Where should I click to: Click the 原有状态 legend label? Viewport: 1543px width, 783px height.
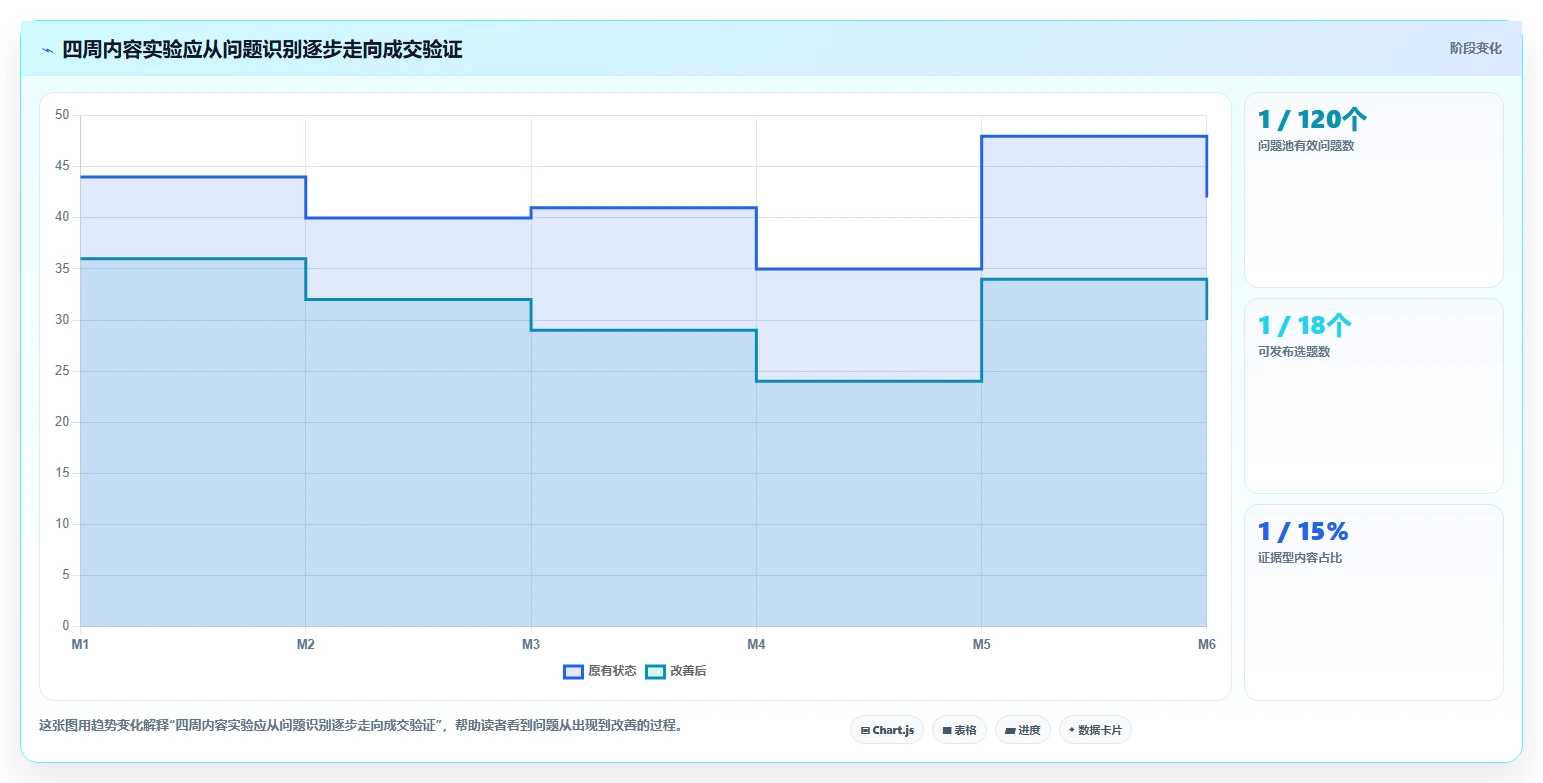tap(612, 671)
